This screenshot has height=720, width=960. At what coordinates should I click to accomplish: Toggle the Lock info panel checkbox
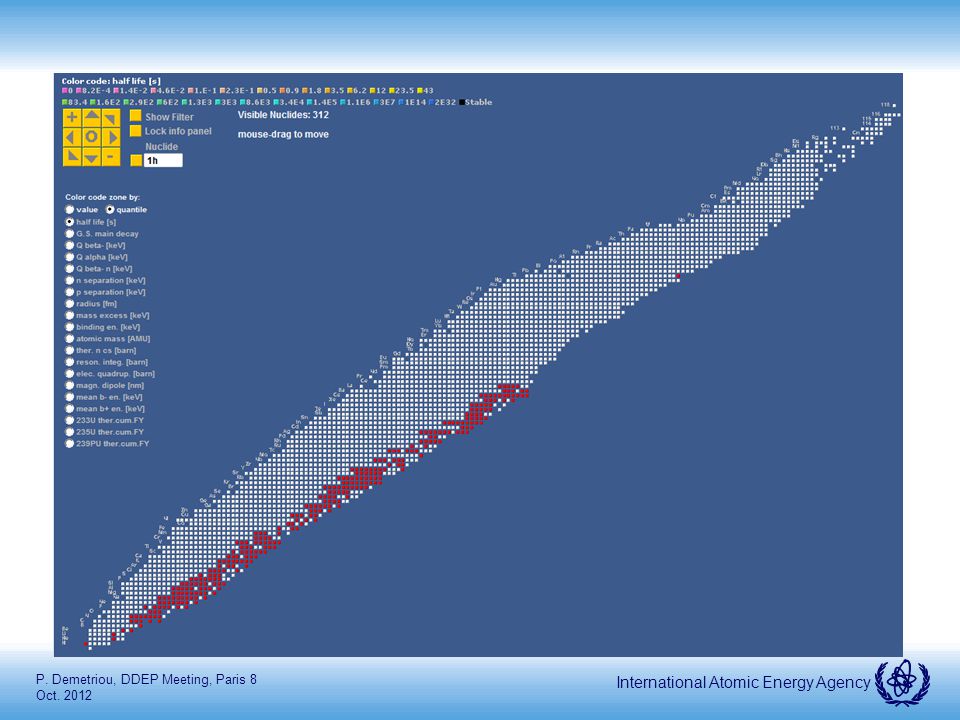(136, 130)
